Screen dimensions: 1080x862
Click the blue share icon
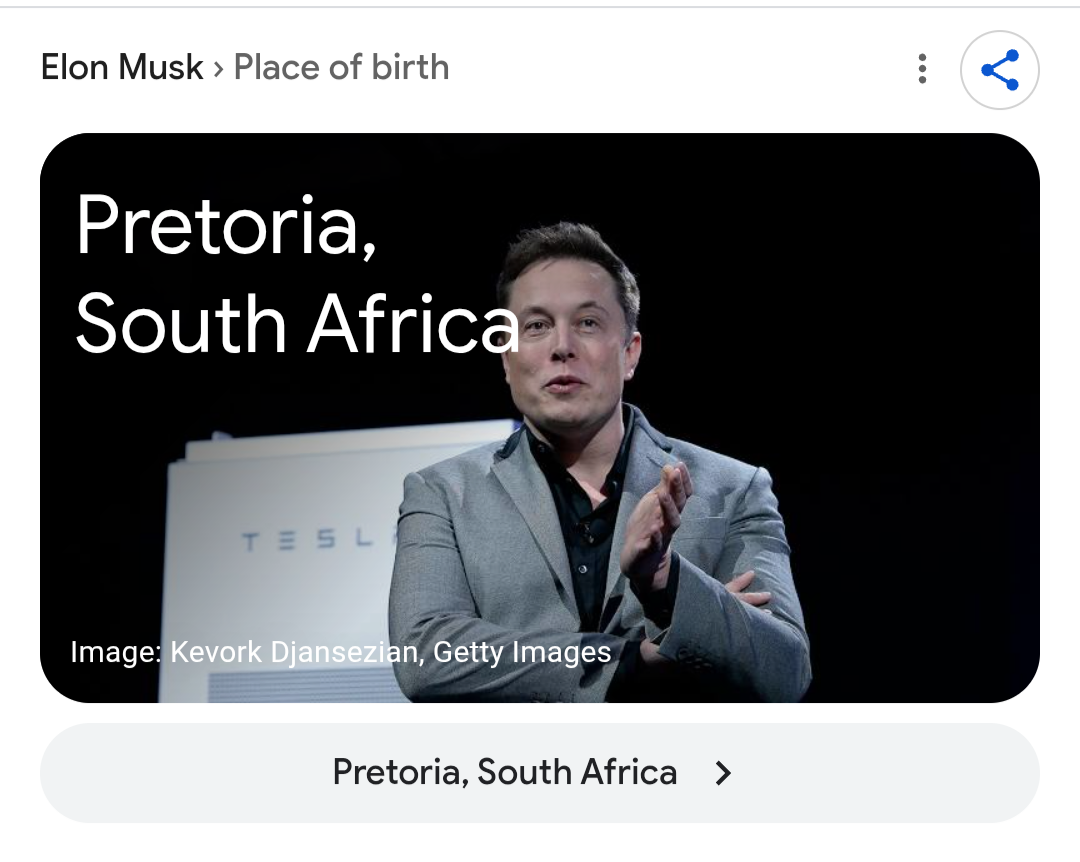point(999,70)
